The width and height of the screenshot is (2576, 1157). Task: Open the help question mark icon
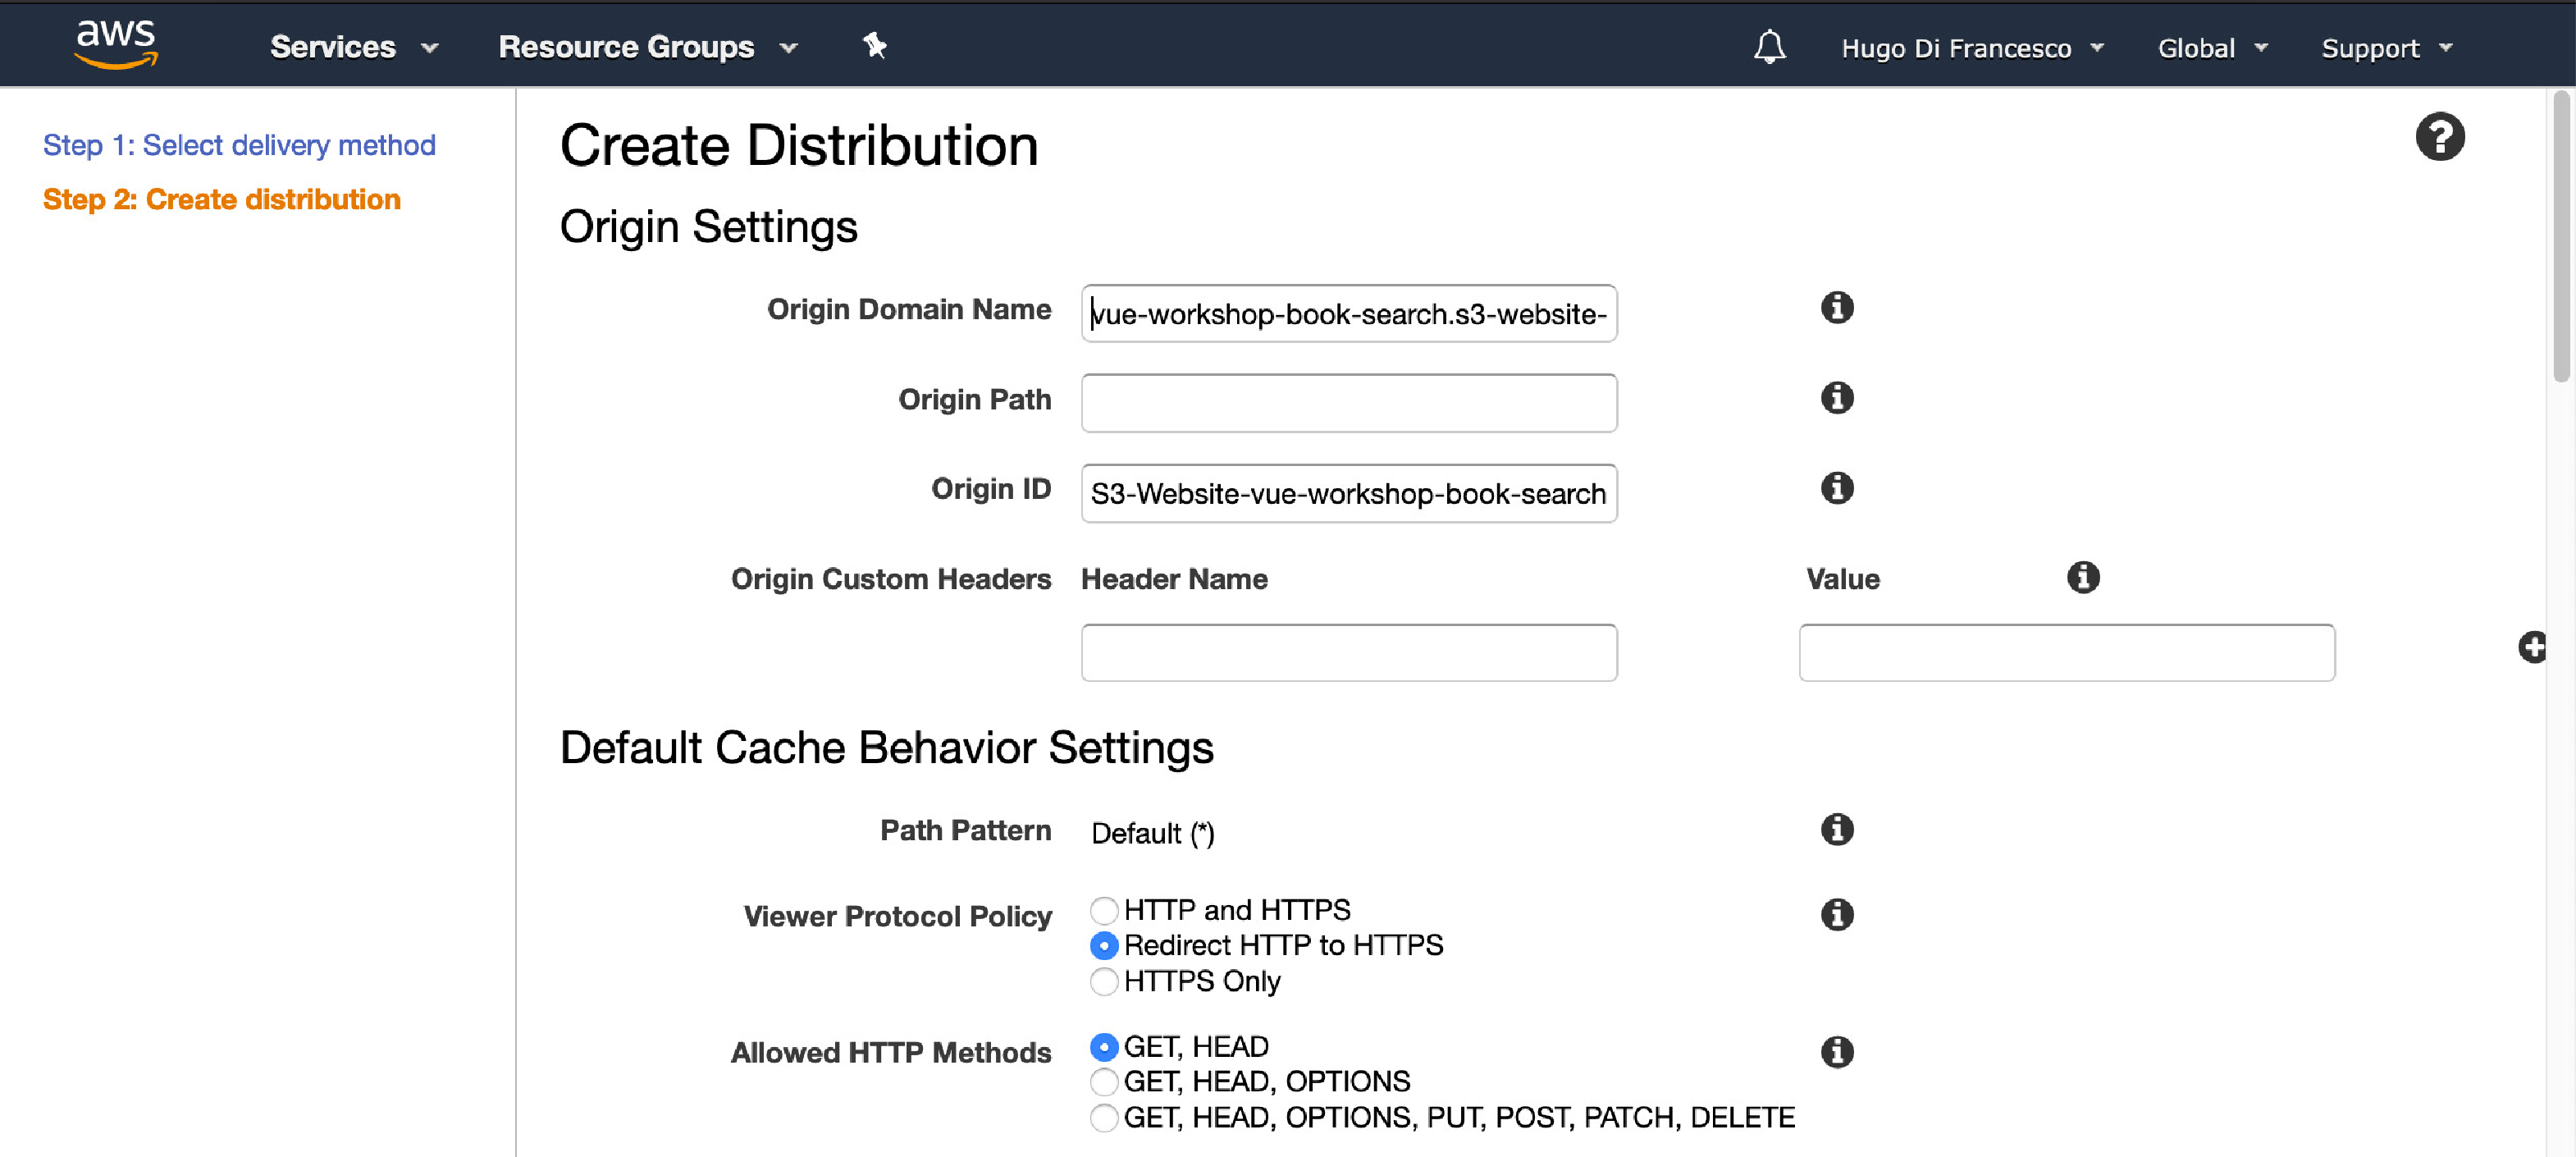[2439, 137]
